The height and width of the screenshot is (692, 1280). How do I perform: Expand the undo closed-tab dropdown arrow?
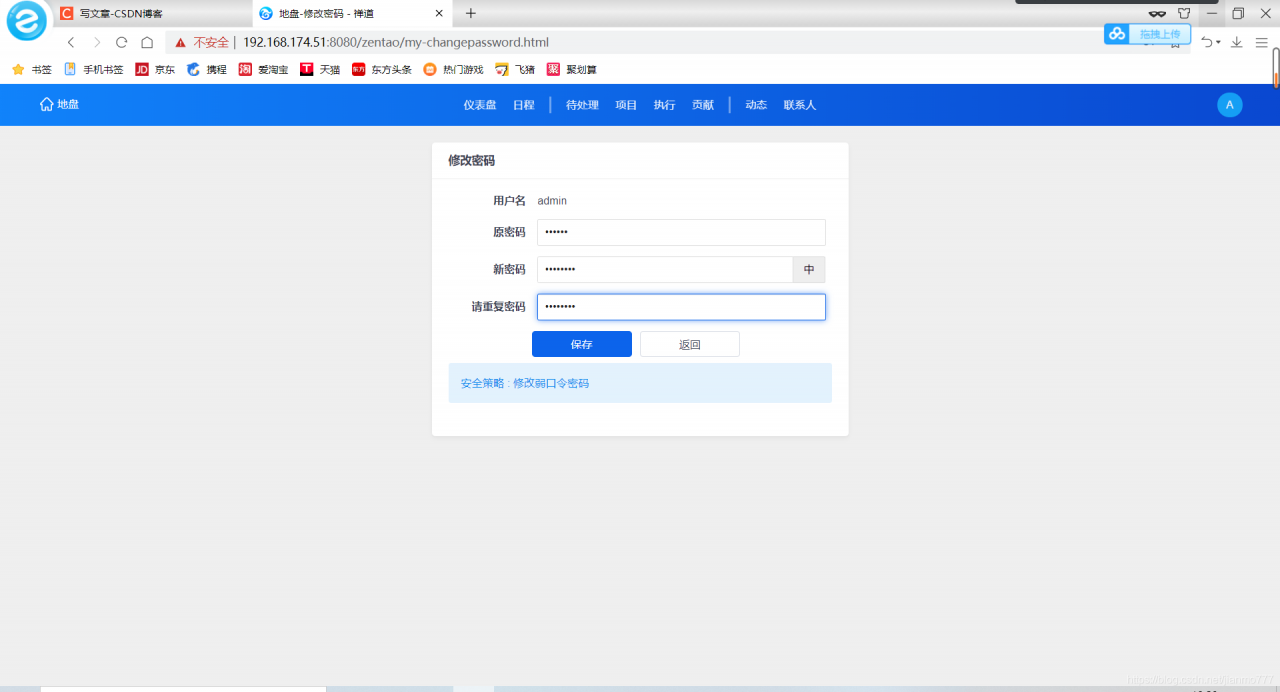(1219, 42)
